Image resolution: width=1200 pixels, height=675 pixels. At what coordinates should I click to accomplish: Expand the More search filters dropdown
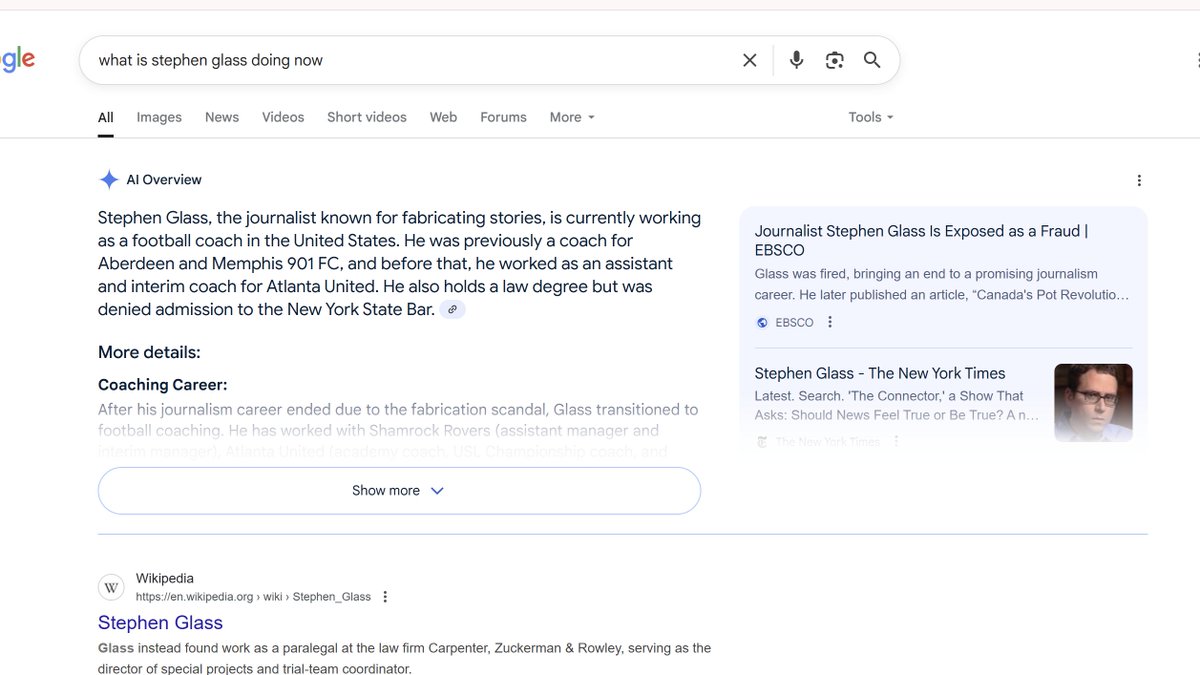(x=572, y=117)
